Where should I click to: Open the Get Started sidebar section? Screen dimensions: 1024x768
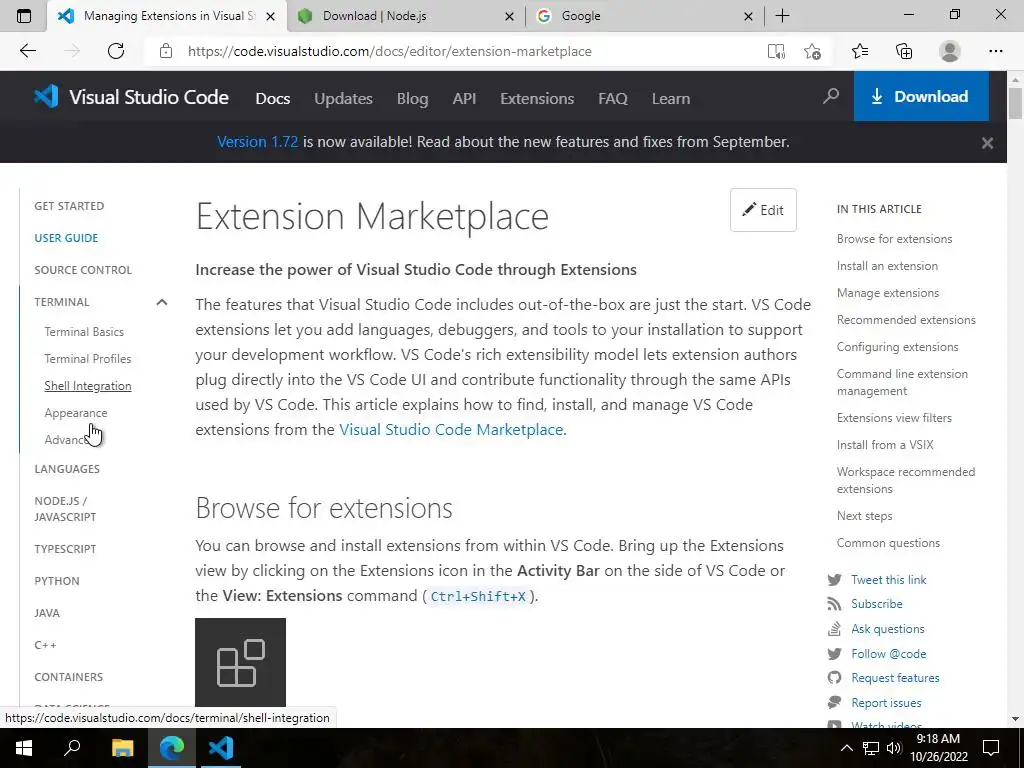tap(69, 206)
